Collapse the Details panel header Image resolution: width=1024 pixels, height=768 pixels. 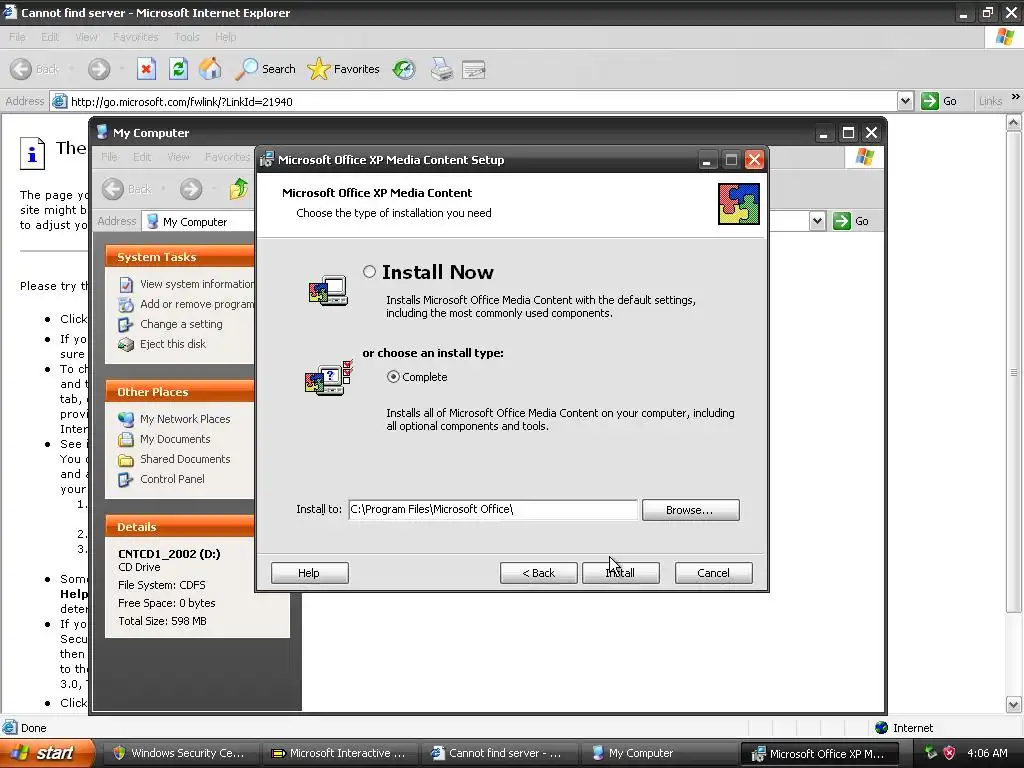180,527
